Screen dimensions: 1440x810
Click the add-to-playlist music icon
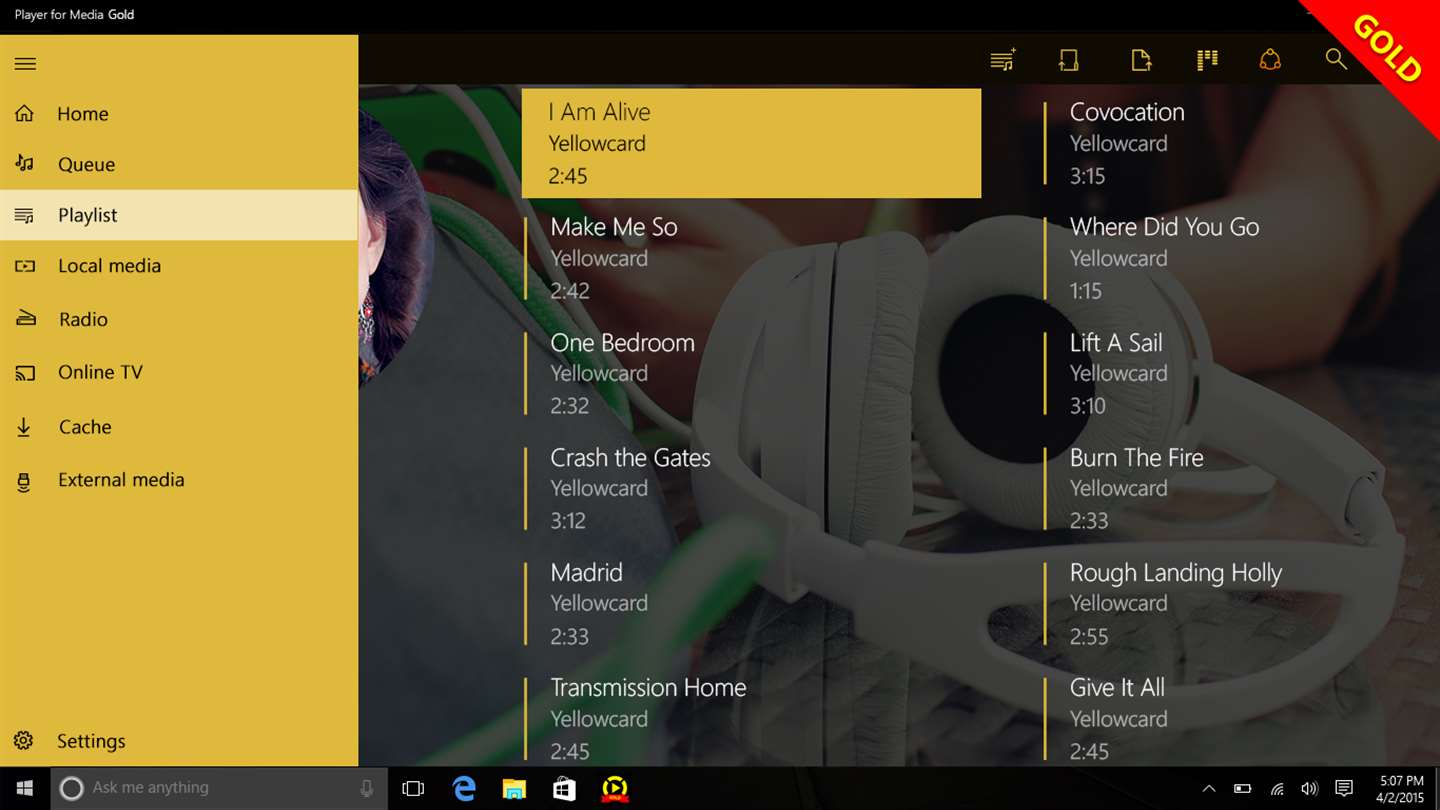(x=1003, y=60)
